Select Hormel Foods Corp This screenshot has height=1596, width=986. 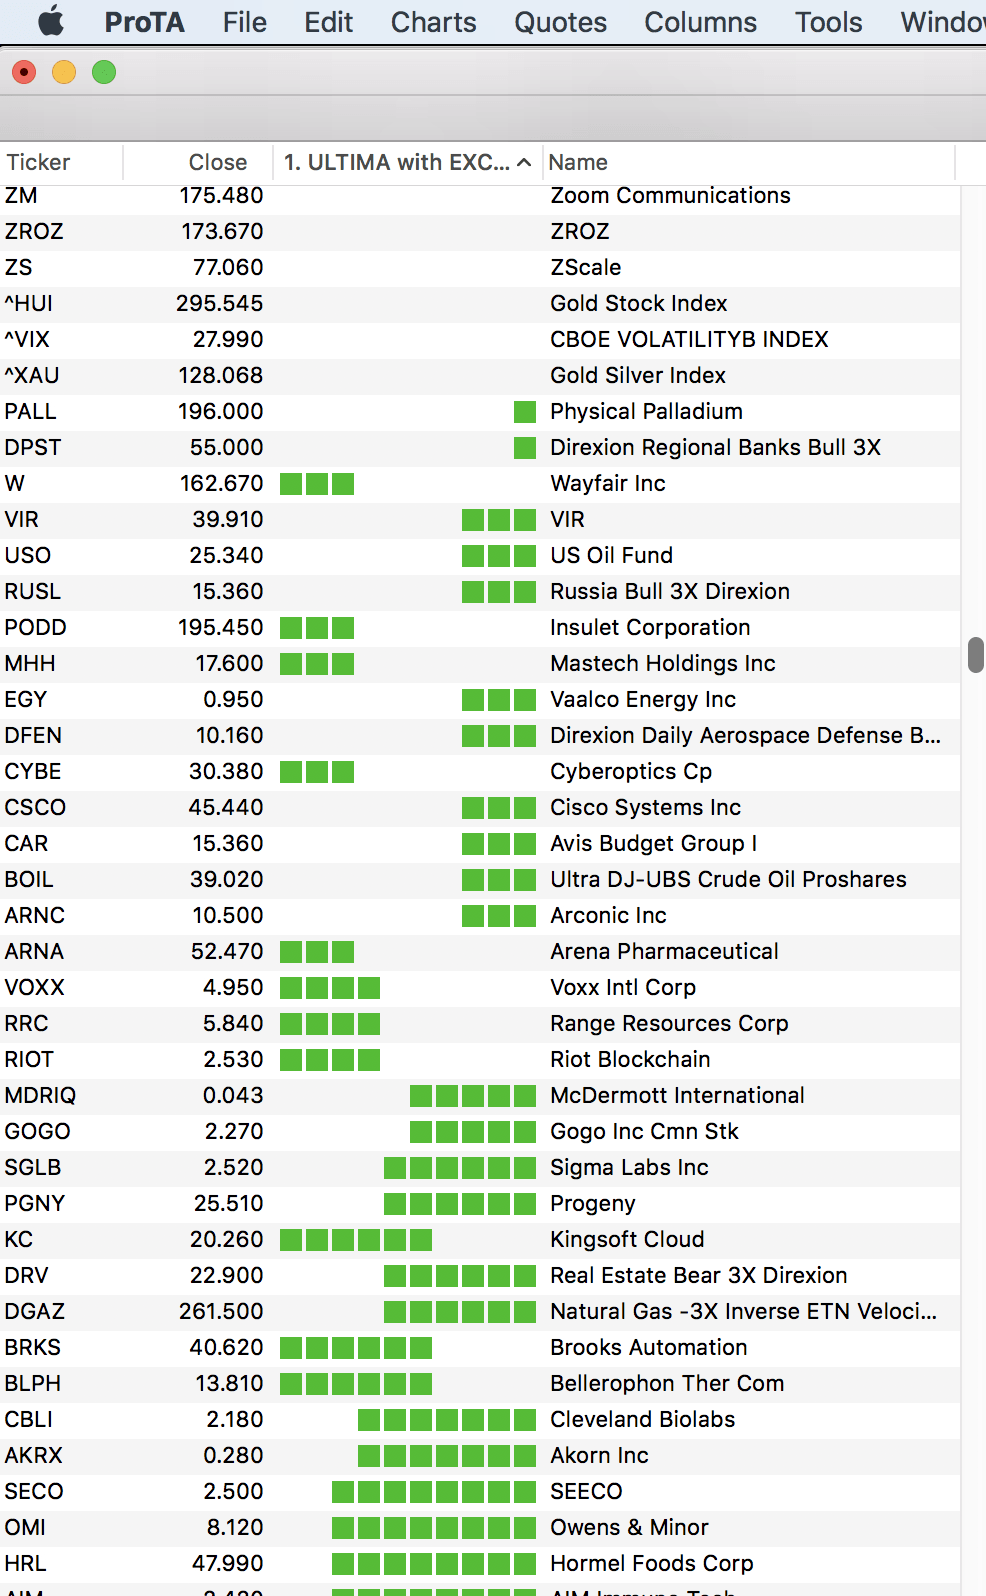[651, 1563]
